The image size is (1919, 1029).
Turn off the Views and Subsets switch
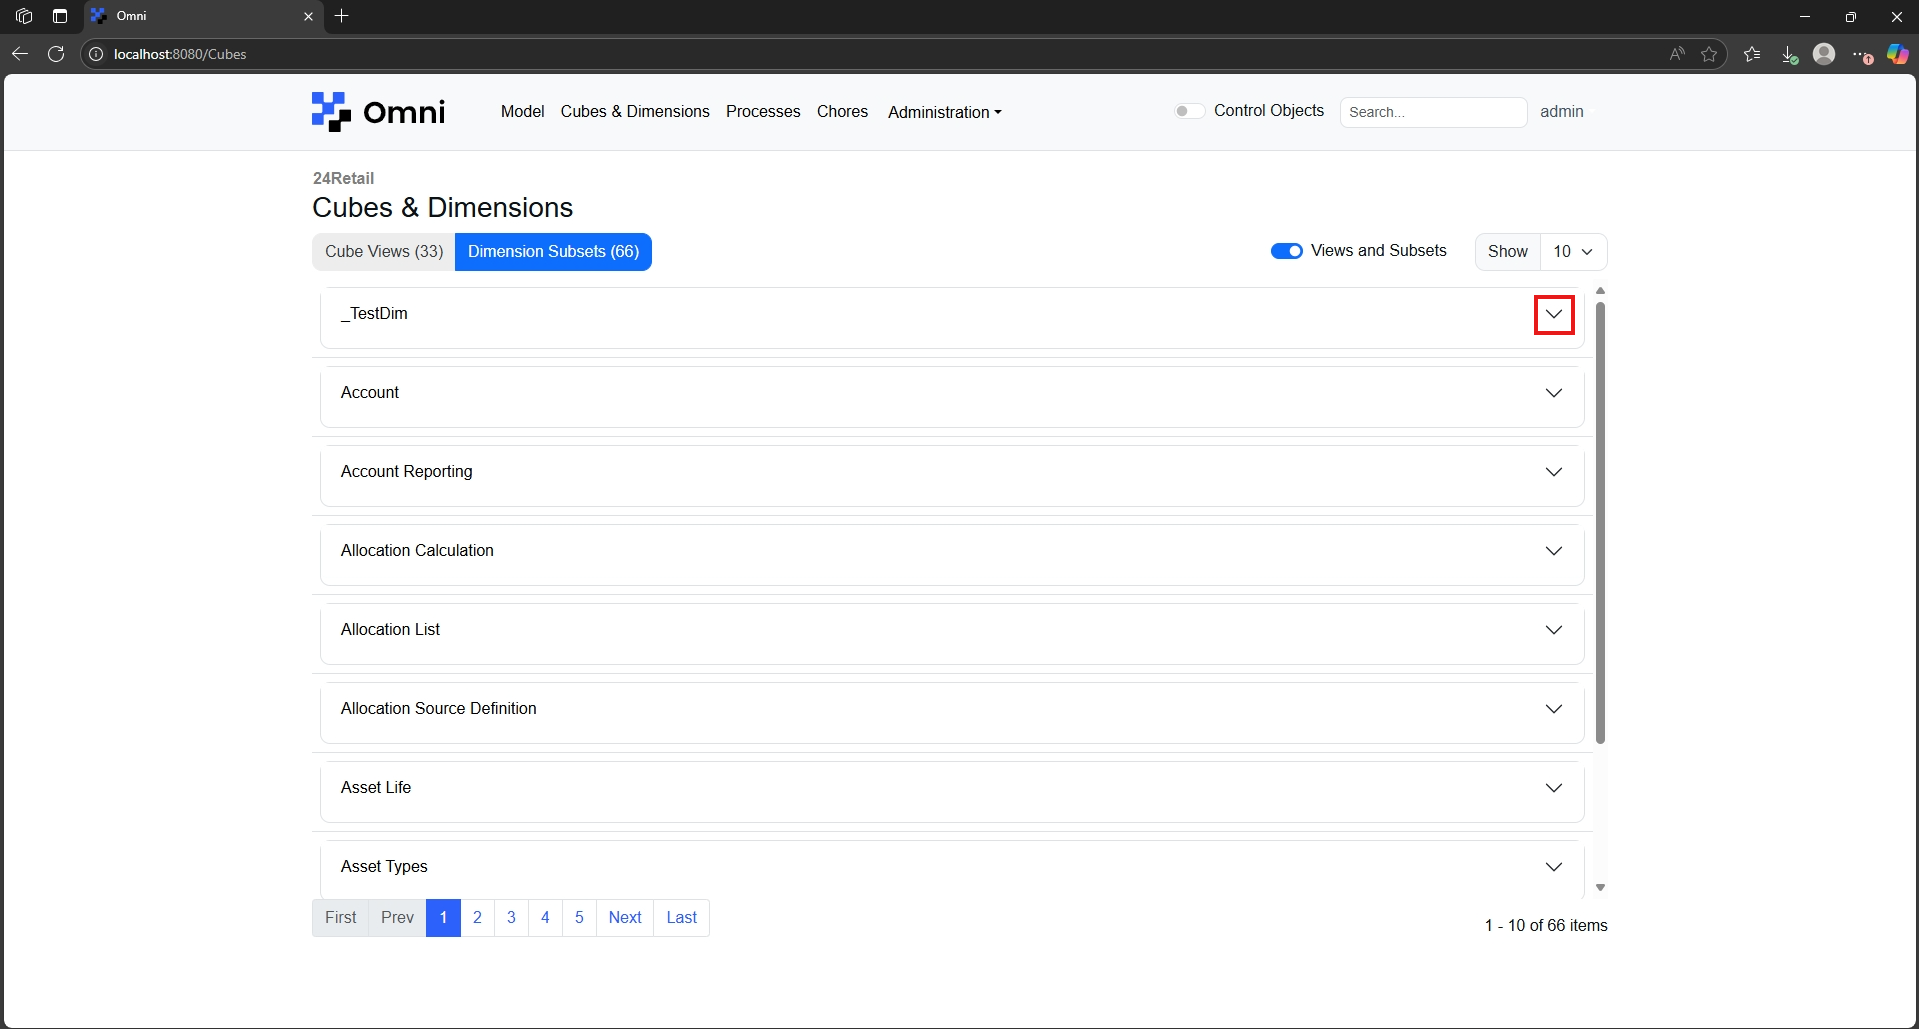[1286, 251]
